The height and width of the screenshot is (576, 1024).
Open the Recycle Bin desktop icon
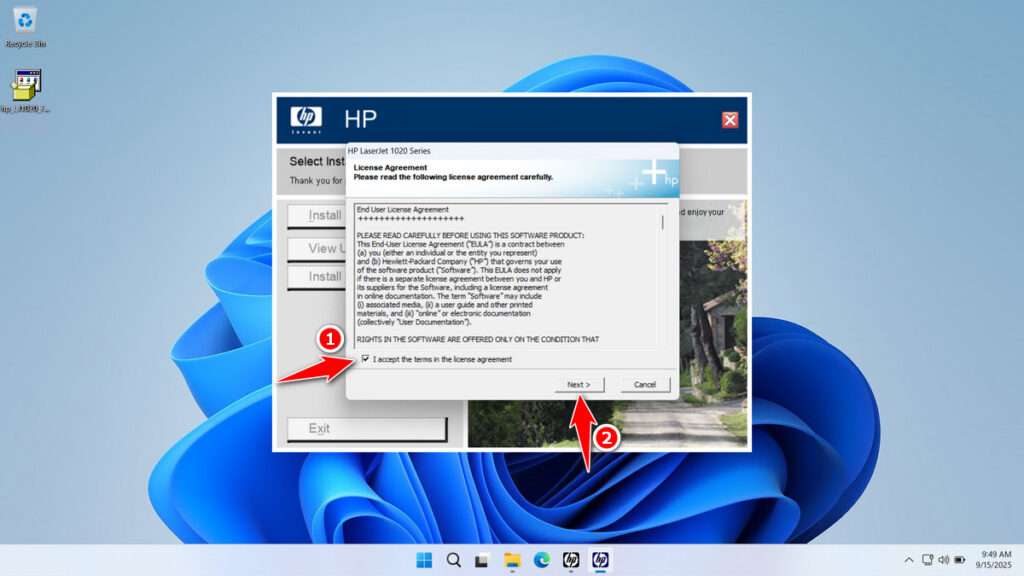[x=25, y=27]
